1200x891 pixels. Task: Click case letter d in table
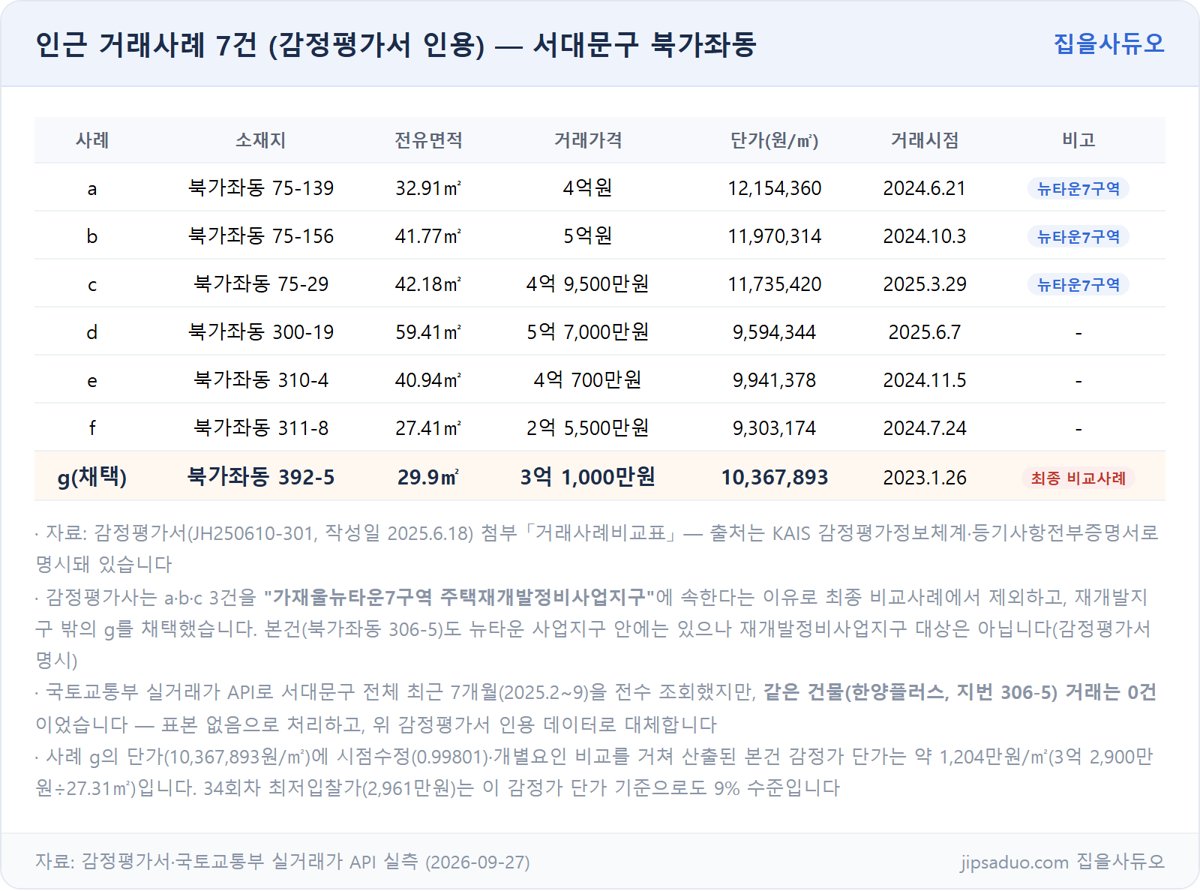[92, 332]
